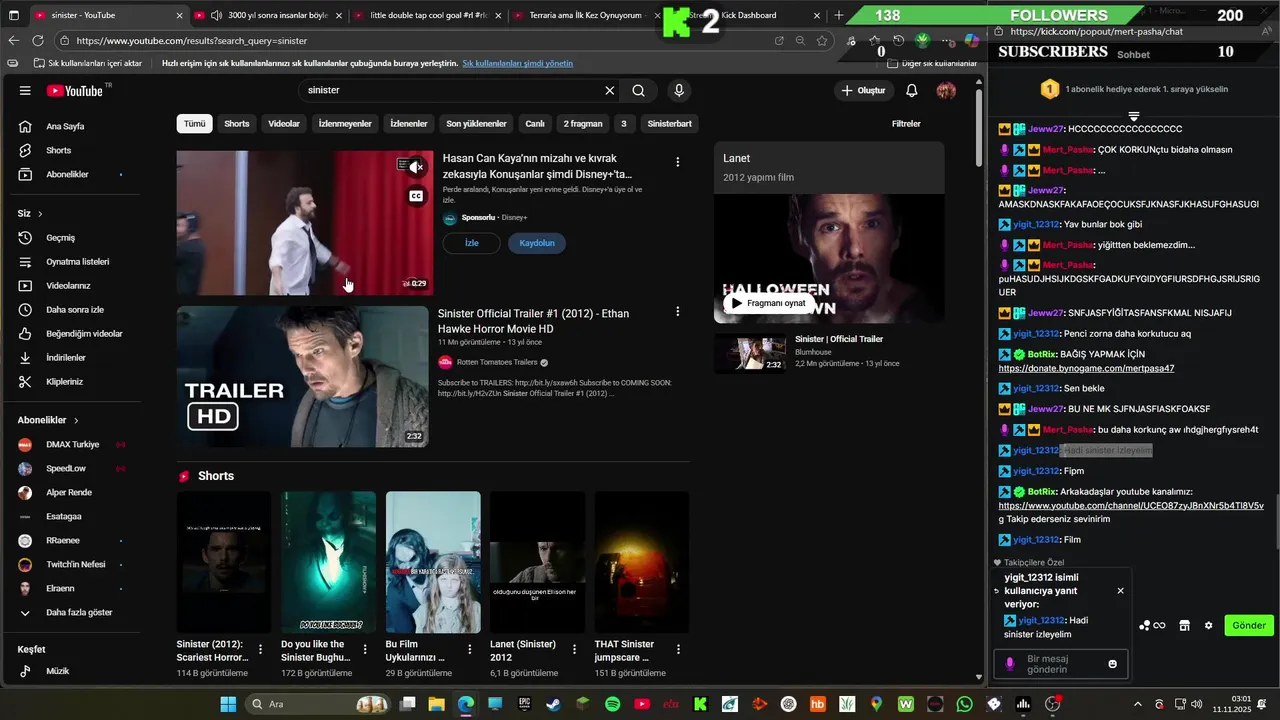
Task: Select the Shorts filter chip
Action: (237, 124)
